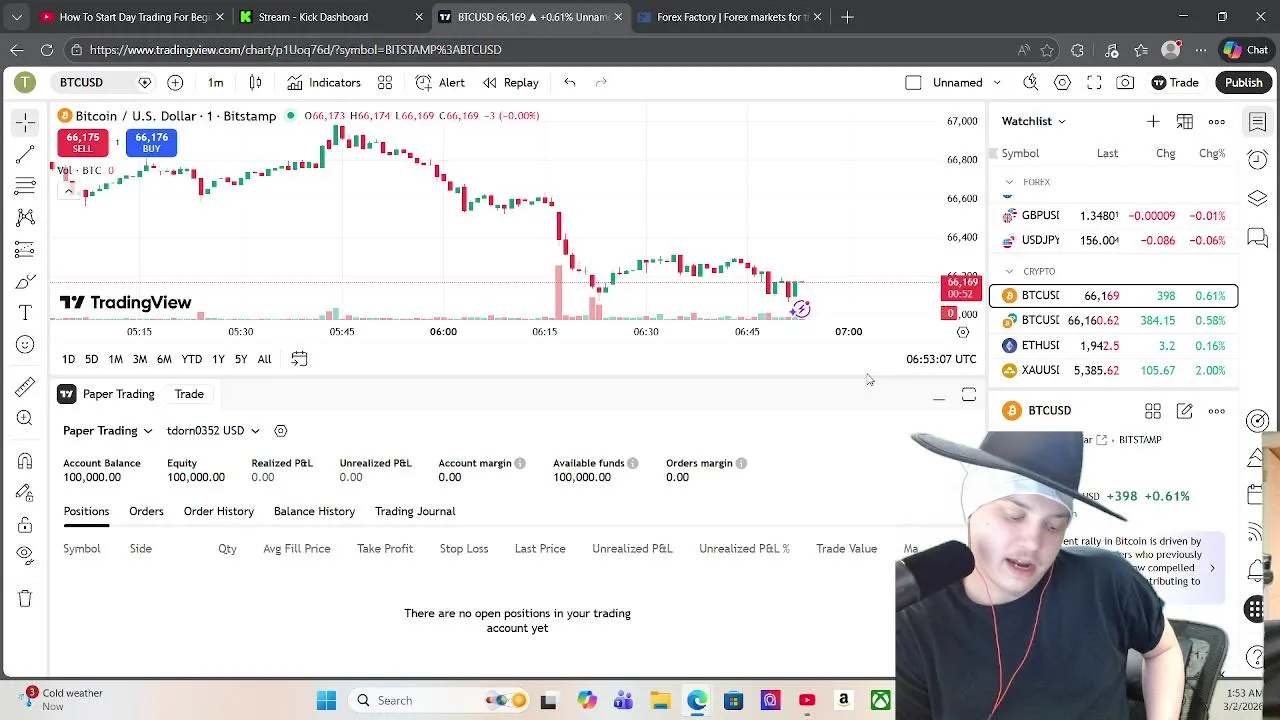Create an Alert from the toolbar
Image resolution: width=1280 pixels, height=720 pixels.
[x=440, y=83]
